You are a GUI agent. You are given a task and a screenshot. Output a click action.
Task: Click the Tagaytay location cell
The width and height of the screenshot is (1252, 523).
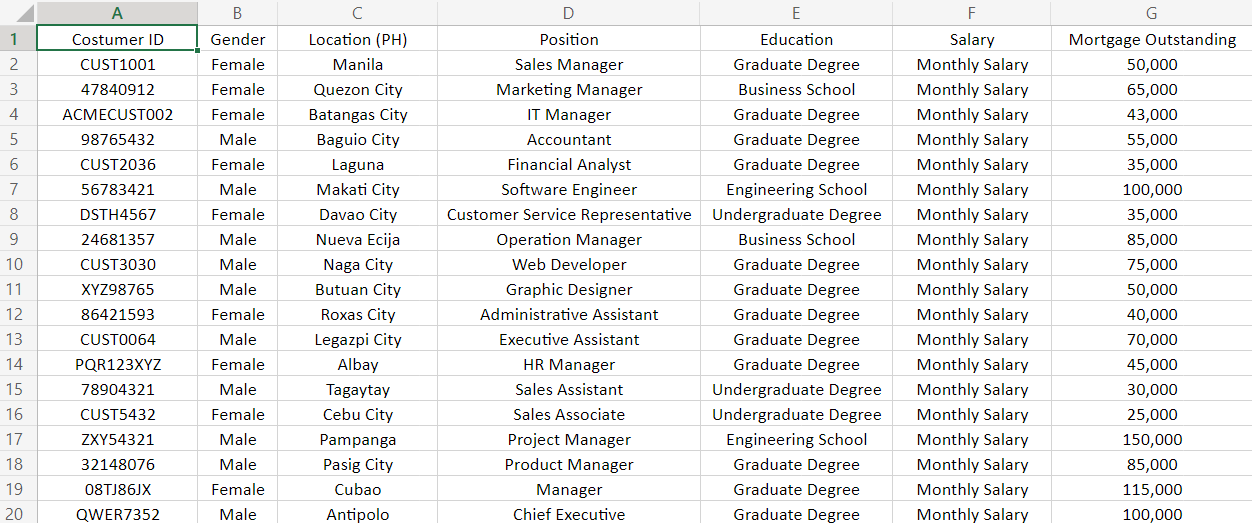pos(358,390)
